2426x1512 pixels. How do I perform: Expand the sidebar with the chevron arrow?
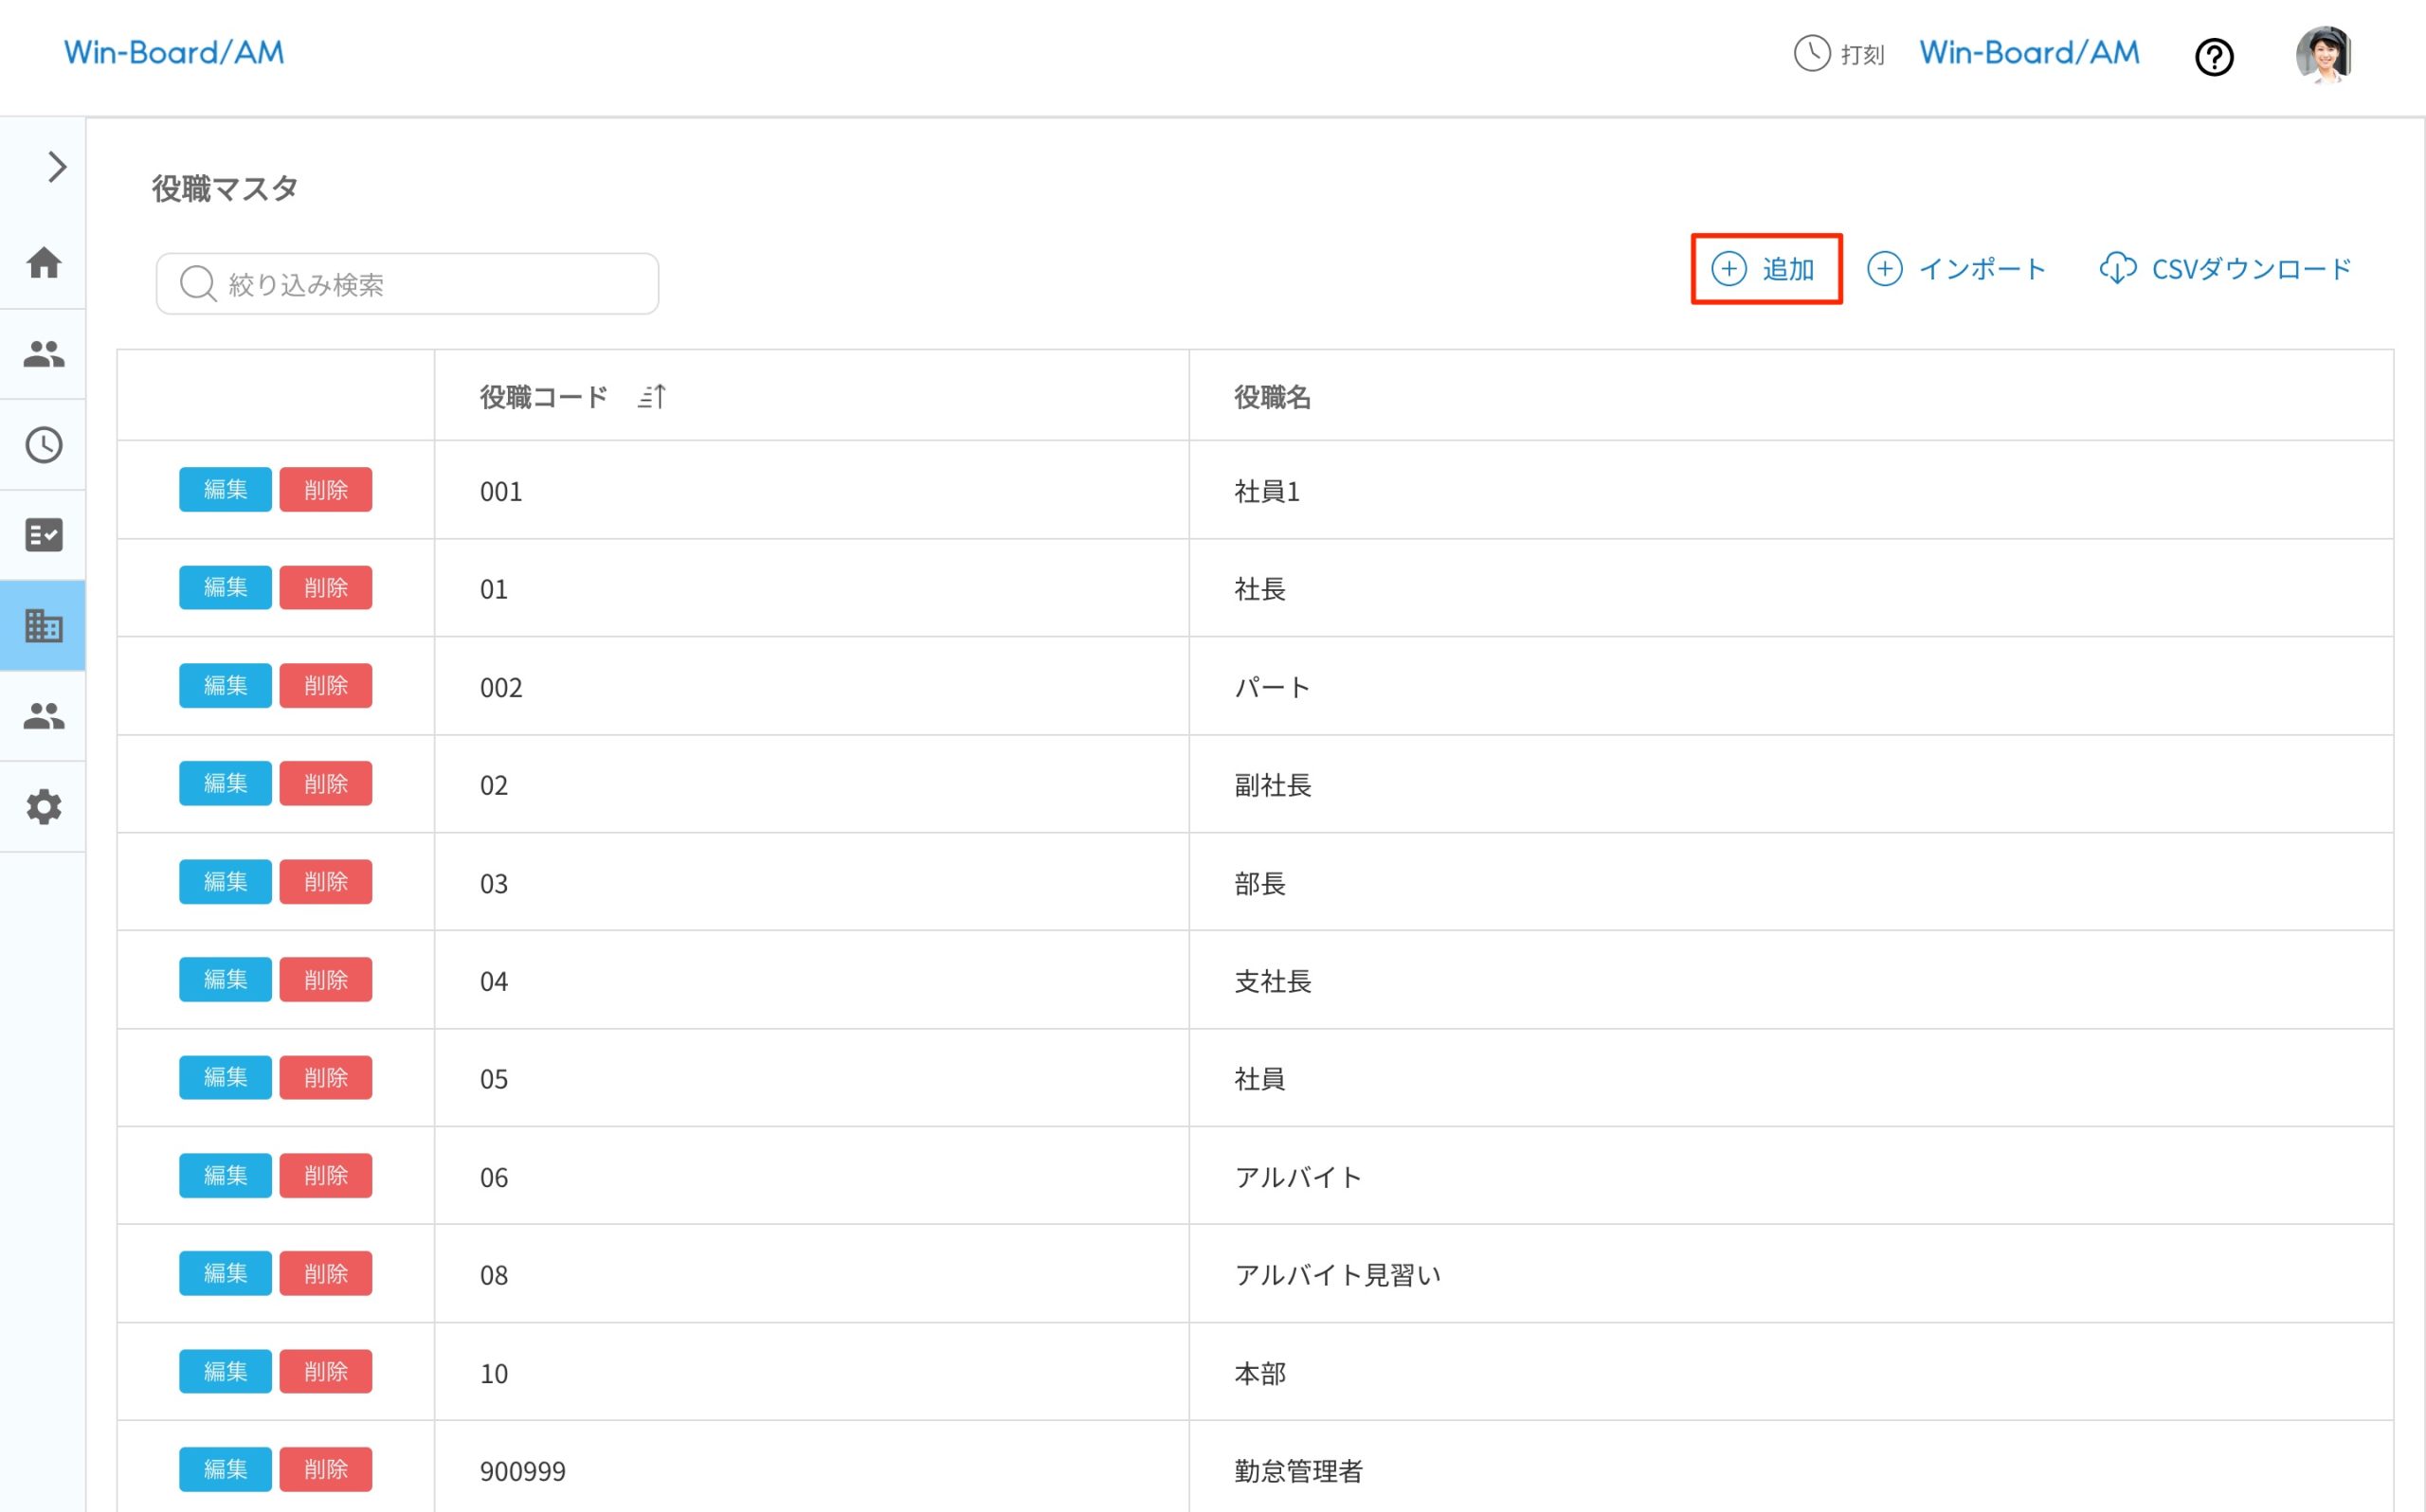coord(57,167)
